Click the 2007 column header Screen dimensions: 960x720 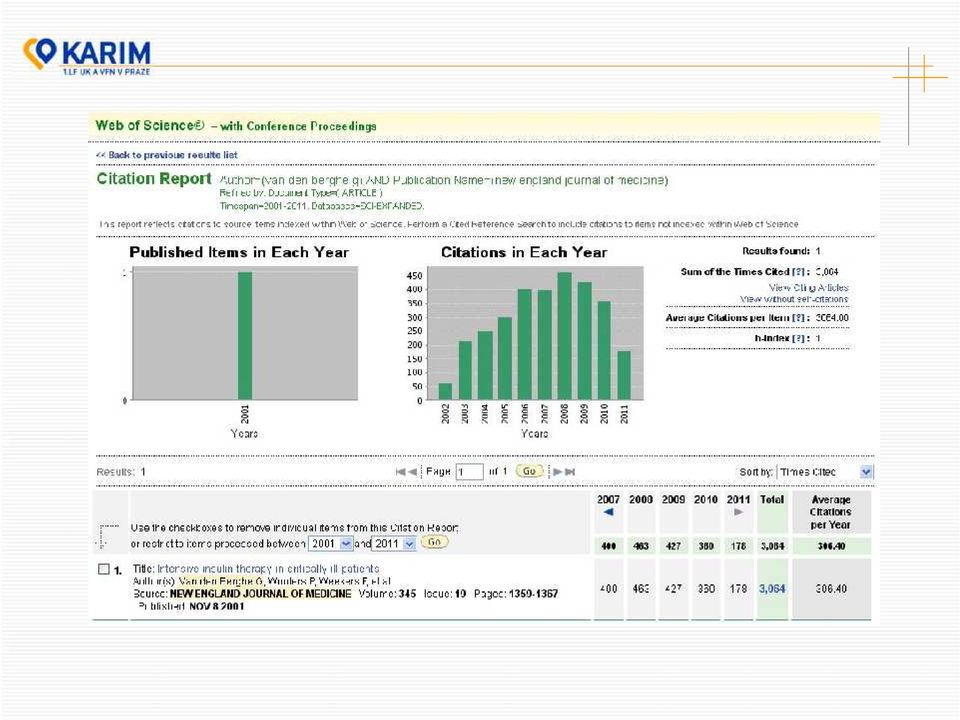pyautogui.click(x=608, y=500)
